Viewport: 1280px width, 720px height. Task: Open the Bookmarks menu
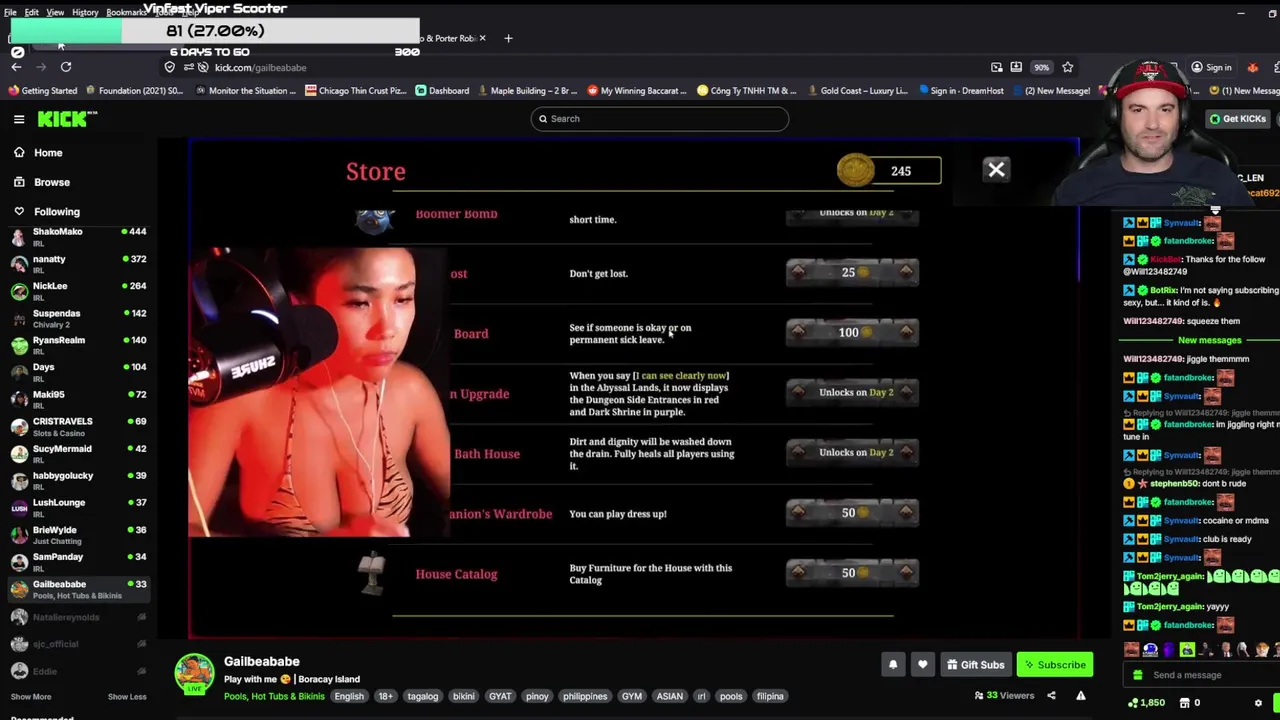(x=126, y=12)
